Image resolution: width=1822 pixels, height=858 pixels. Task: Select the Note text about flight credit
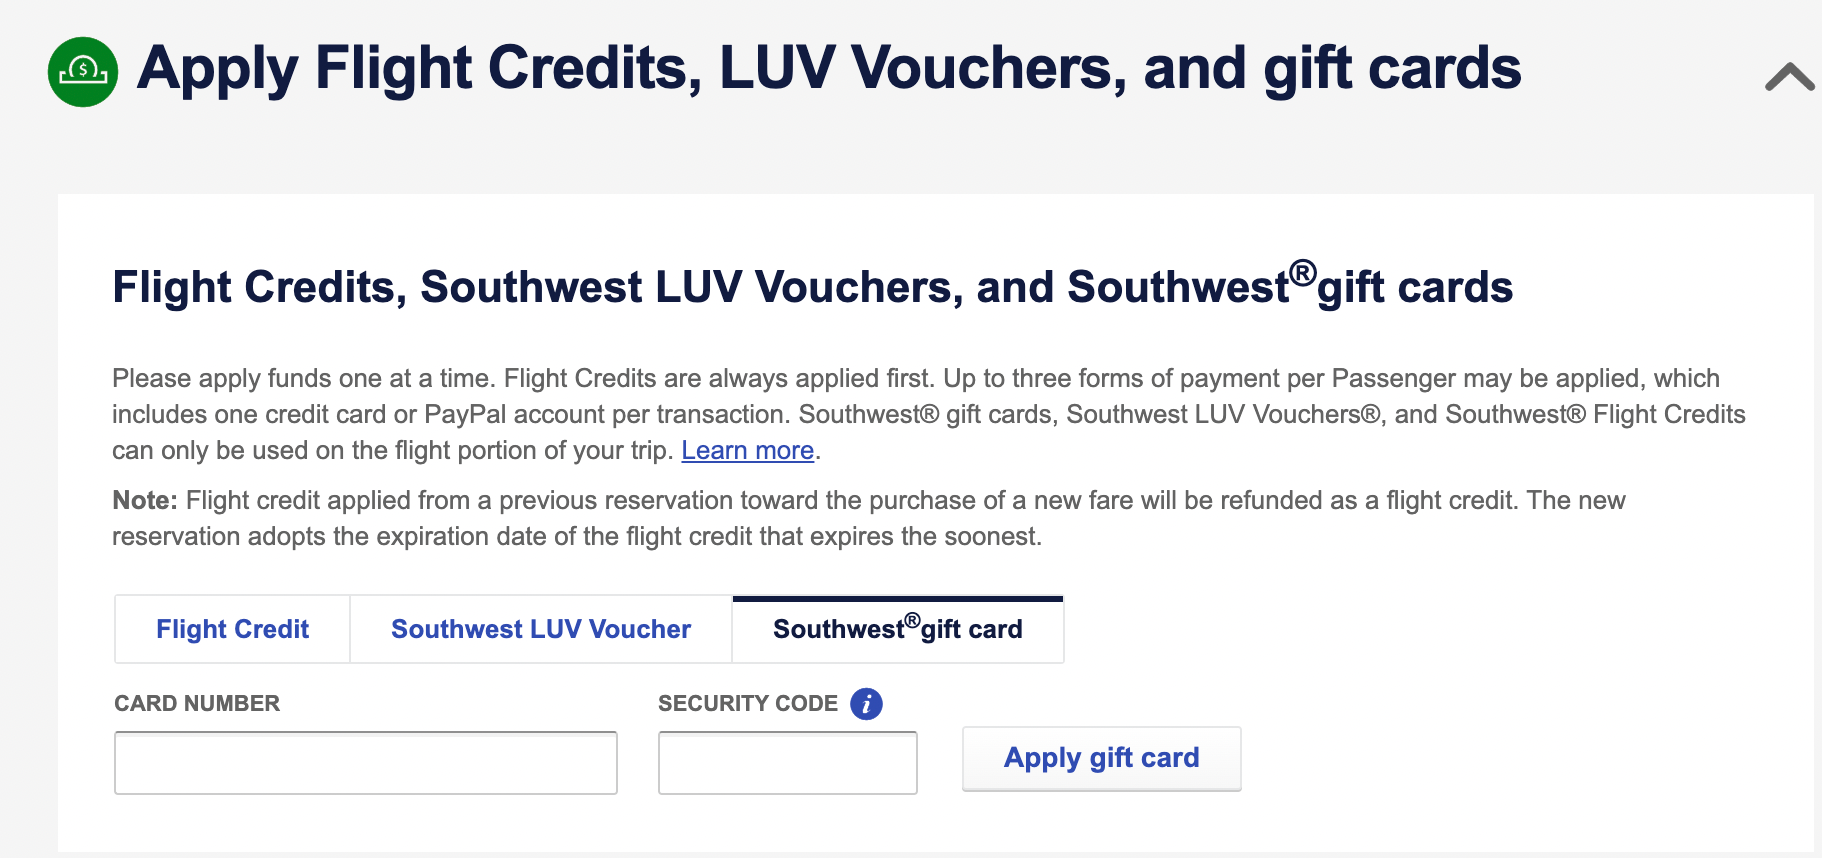click(869, 517)
